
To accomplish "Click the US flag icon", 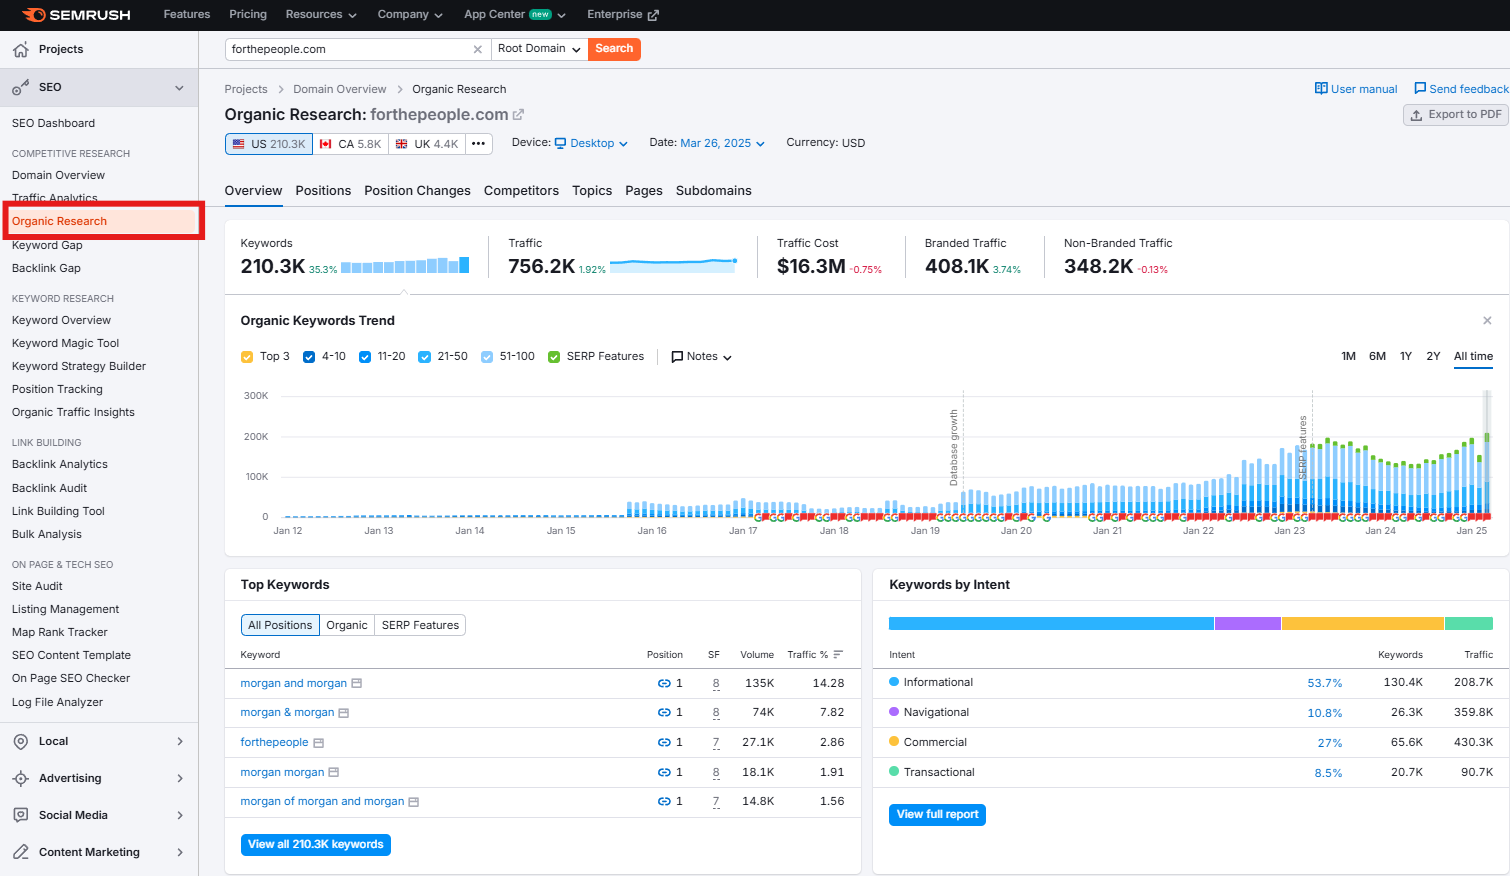I will (x=238, y=144).
